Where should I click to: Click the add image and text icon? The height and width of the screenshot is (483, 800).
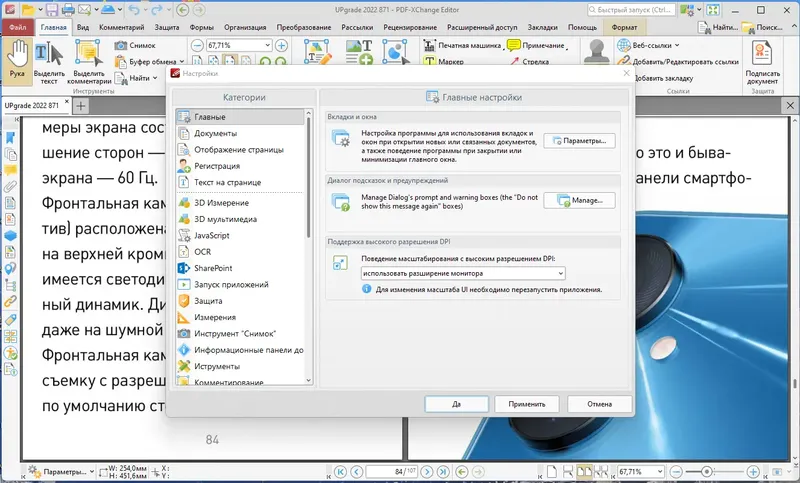pyautogui.click(x=359, y=52)
